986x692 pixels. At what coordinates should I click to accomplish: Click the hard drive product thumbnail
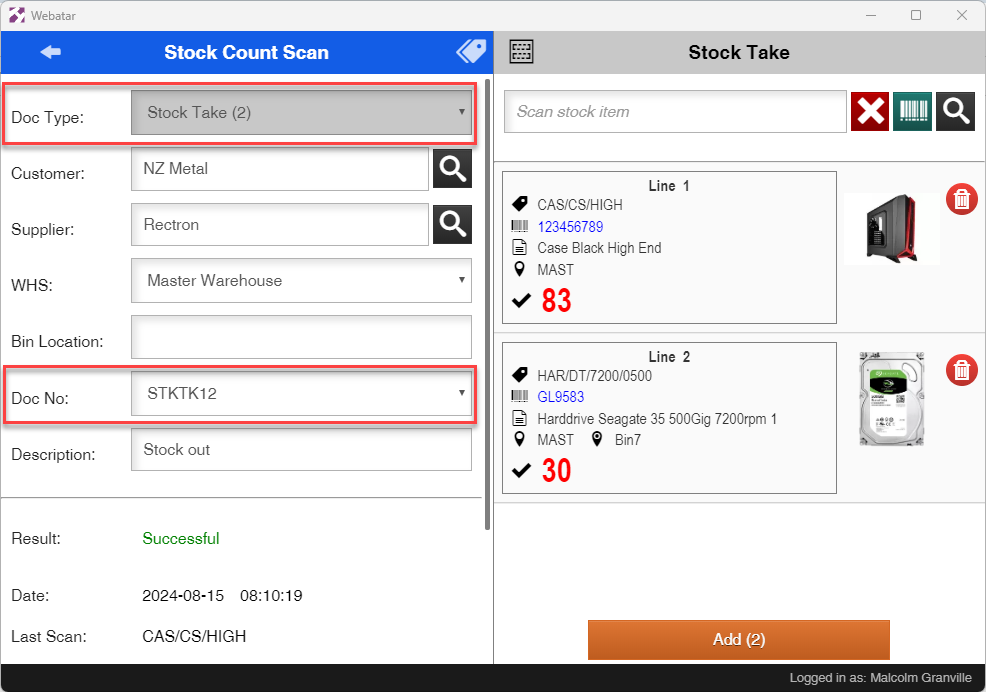892,398
